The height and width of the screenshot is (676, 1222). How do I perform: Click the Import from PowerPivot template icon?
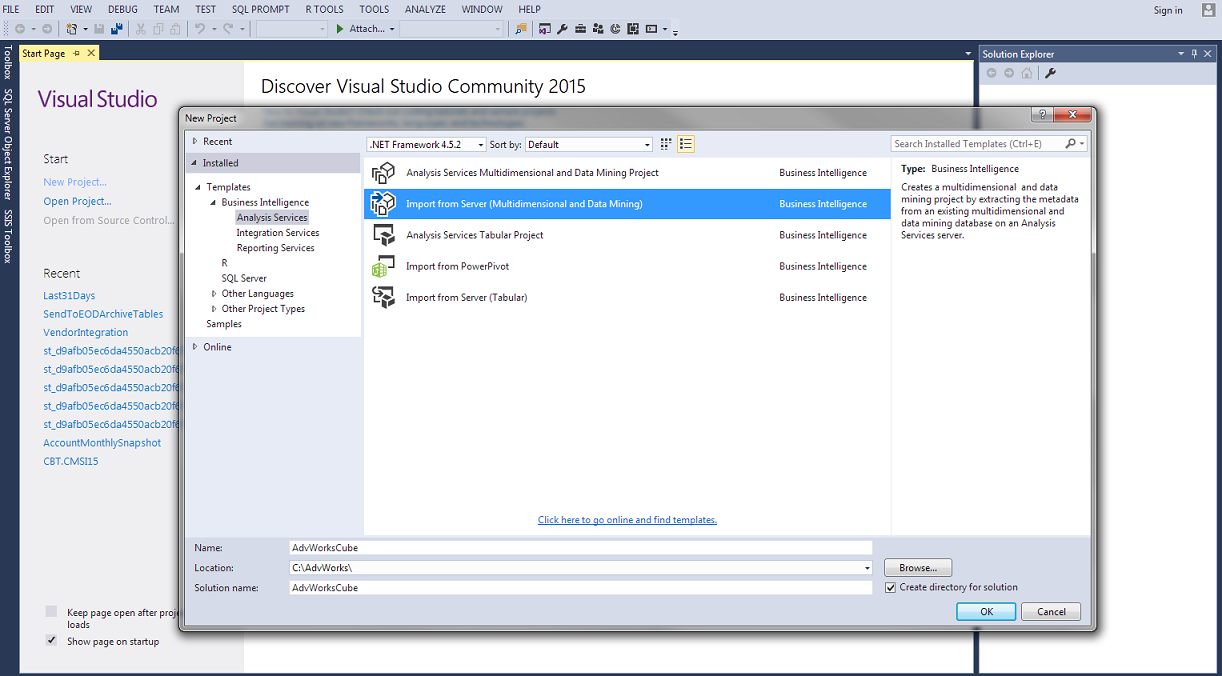coord(383,267)
